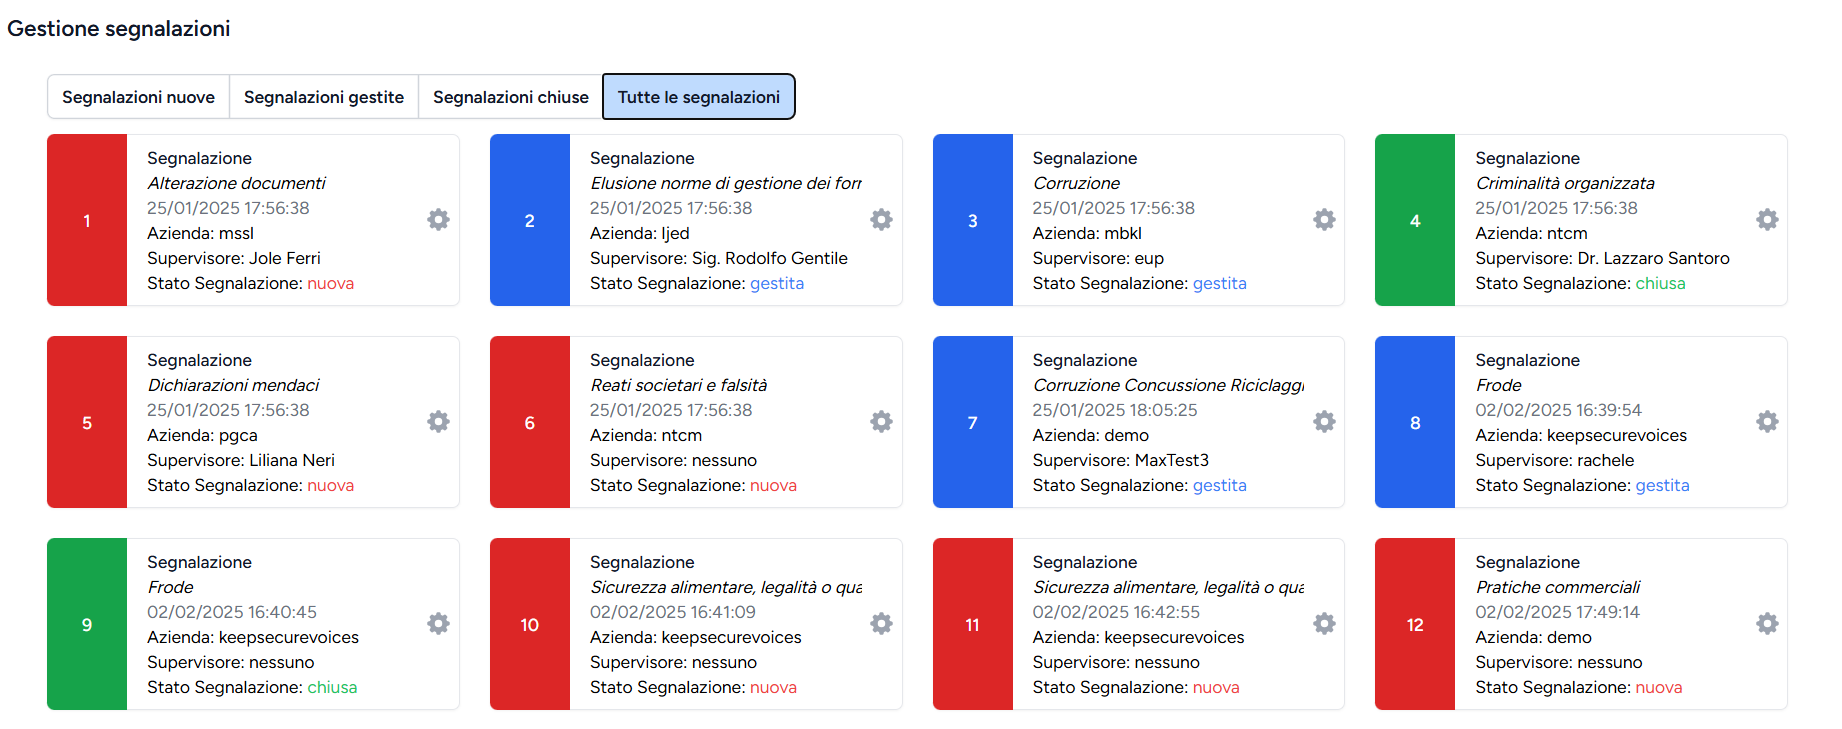Open the Segnalazioni gestite tab
Screen dimensions: 1842x729
point(324,96)
